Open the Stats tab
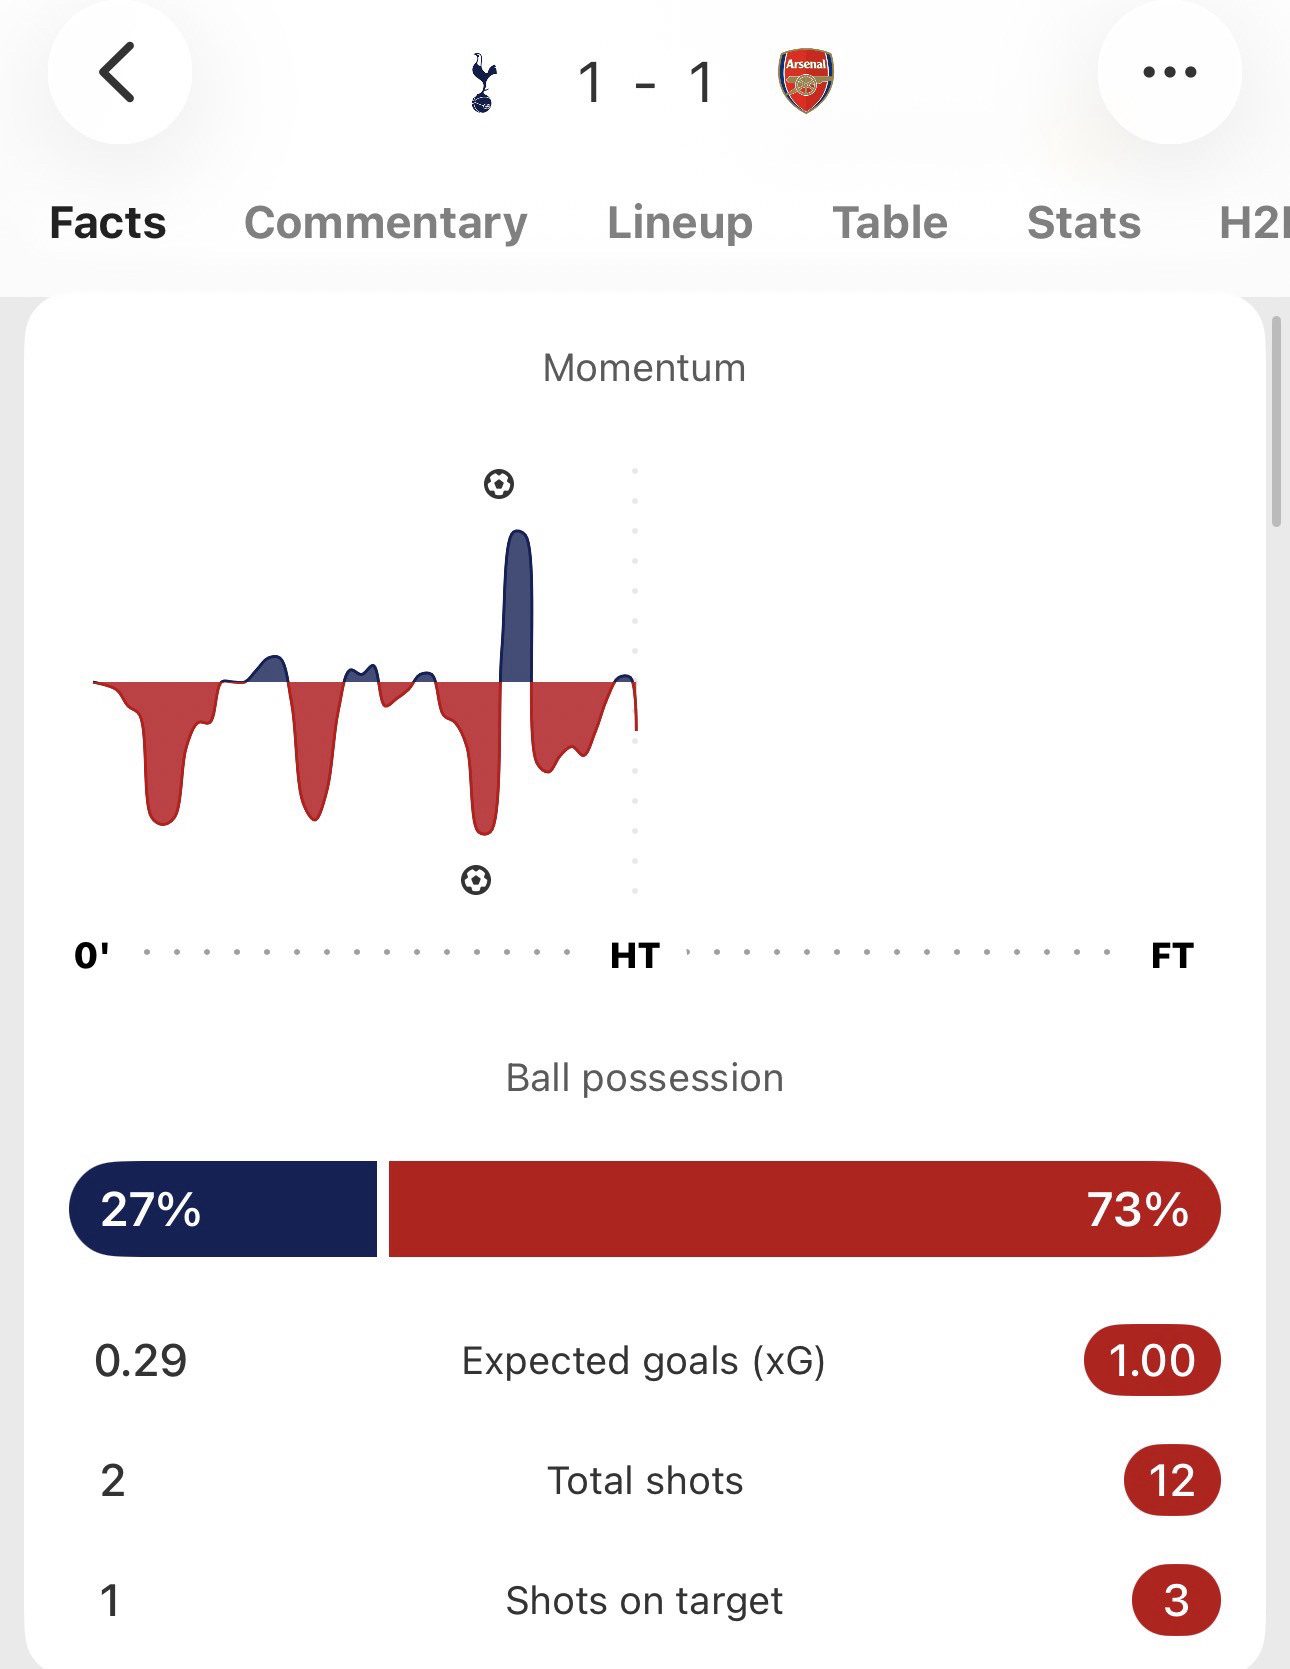 click(x=1084, y=222)
